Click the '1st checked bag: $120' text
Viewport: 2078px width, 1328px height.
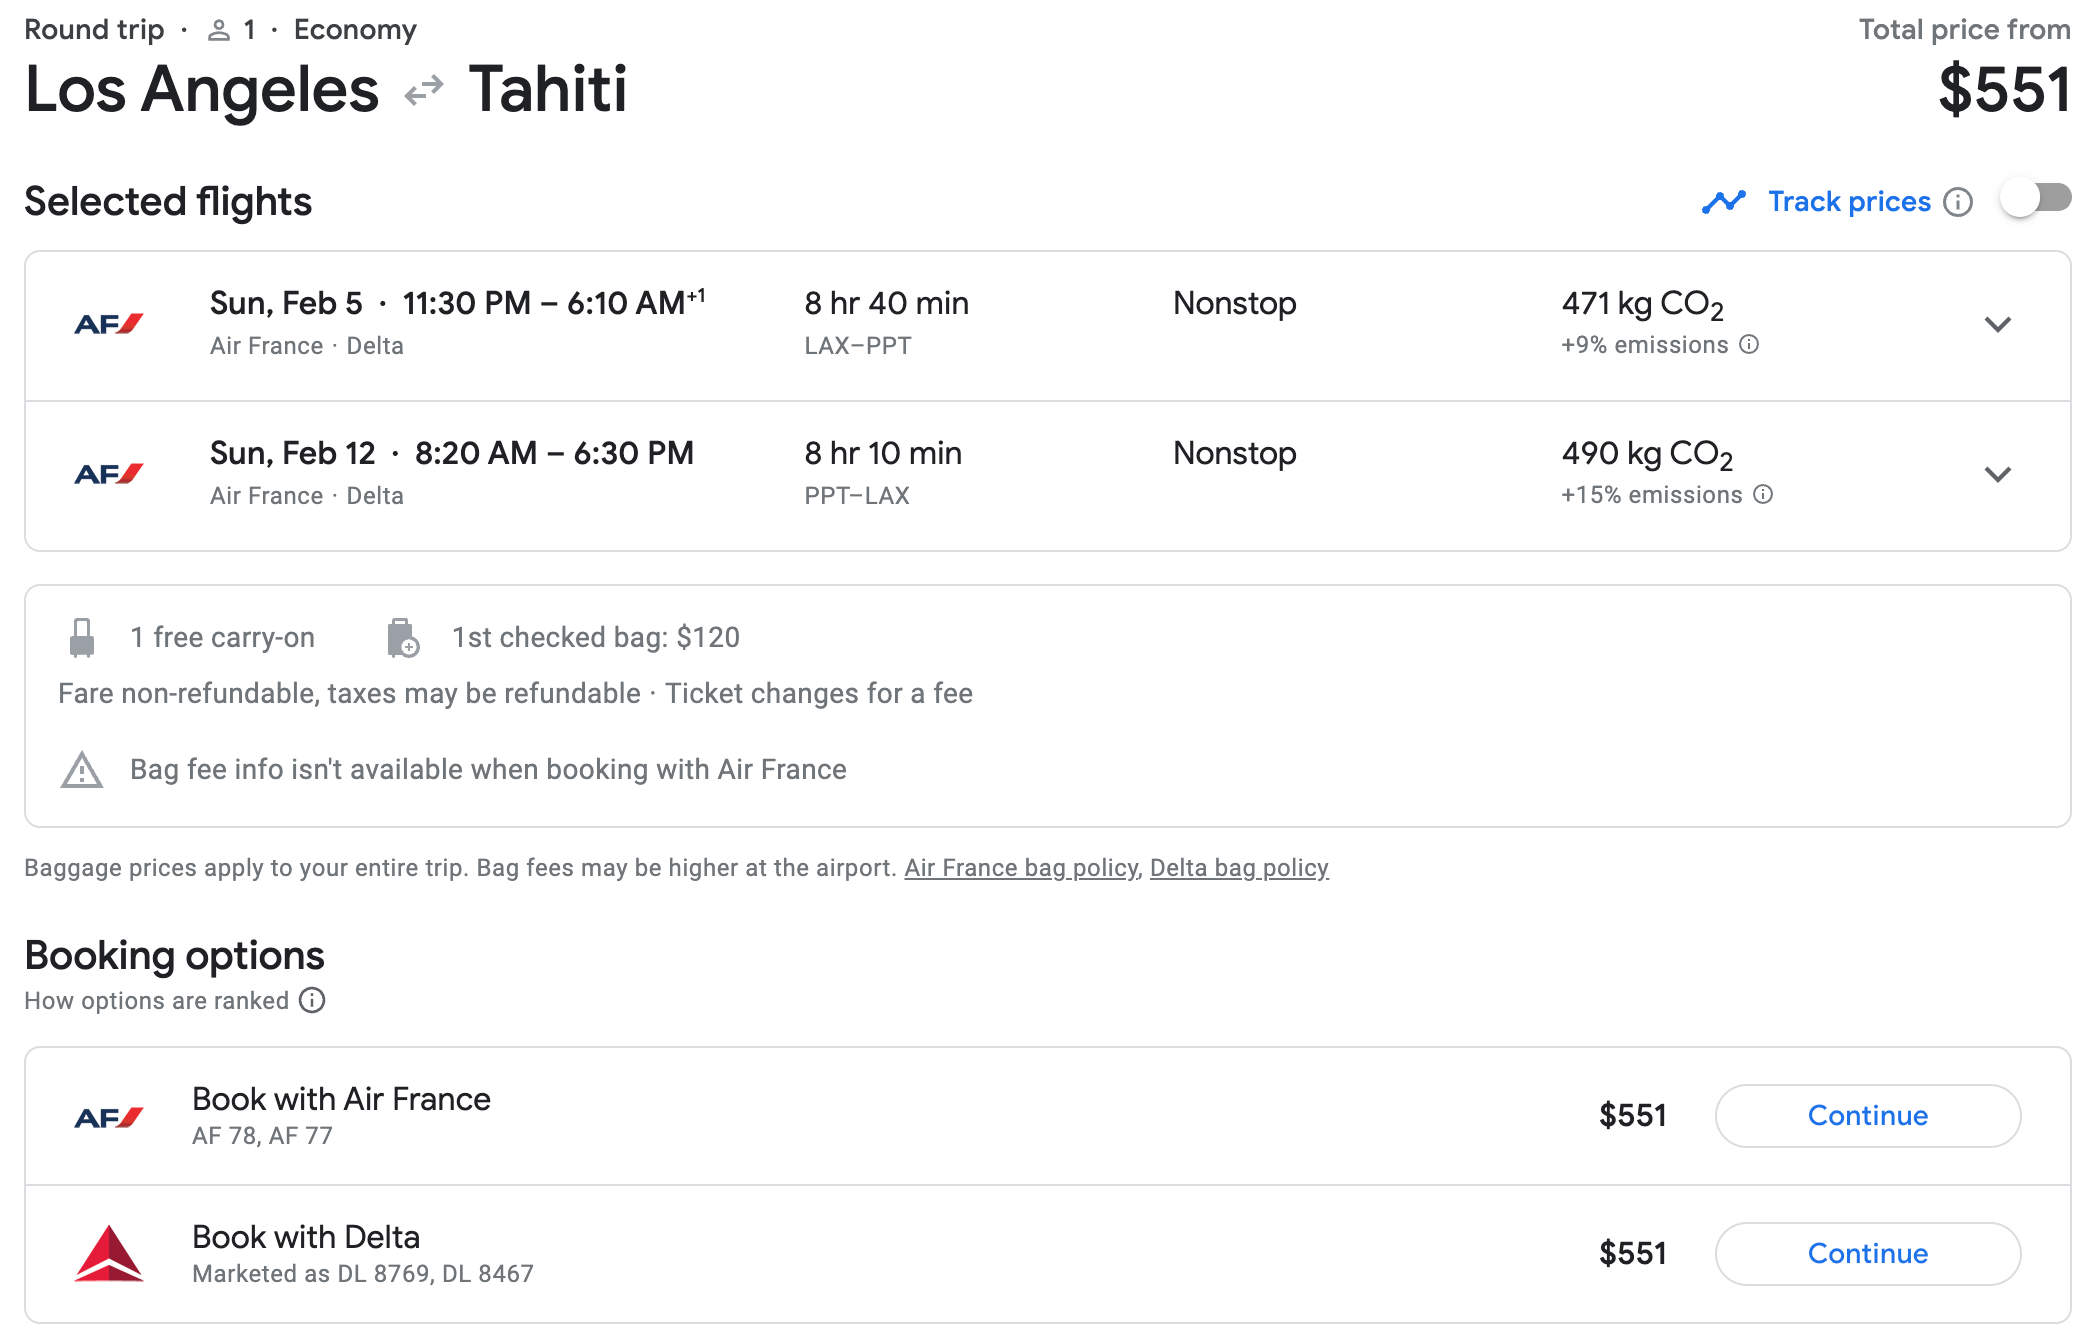[x=595, y=637]
